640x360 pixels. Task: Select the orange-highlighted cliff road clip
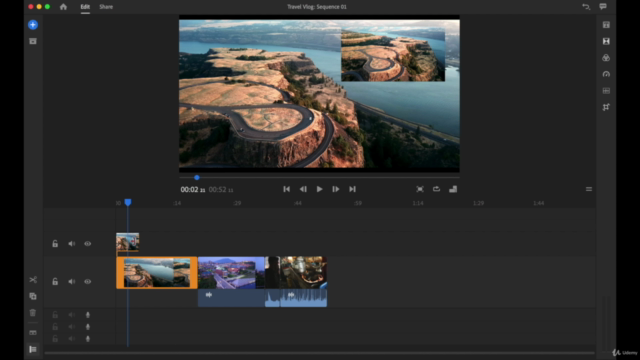pos(157,273)
